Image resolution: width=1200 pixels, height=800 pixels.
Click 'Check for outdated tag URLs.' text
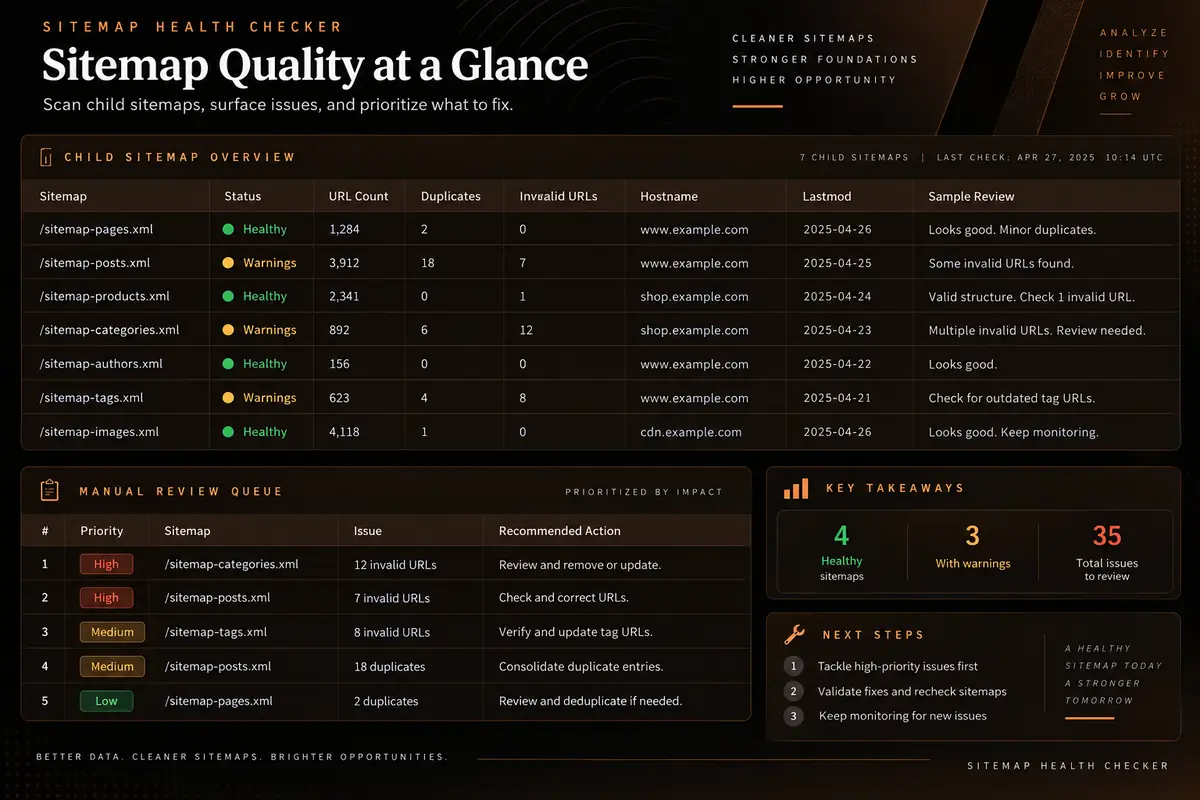tap(1012, 398)
